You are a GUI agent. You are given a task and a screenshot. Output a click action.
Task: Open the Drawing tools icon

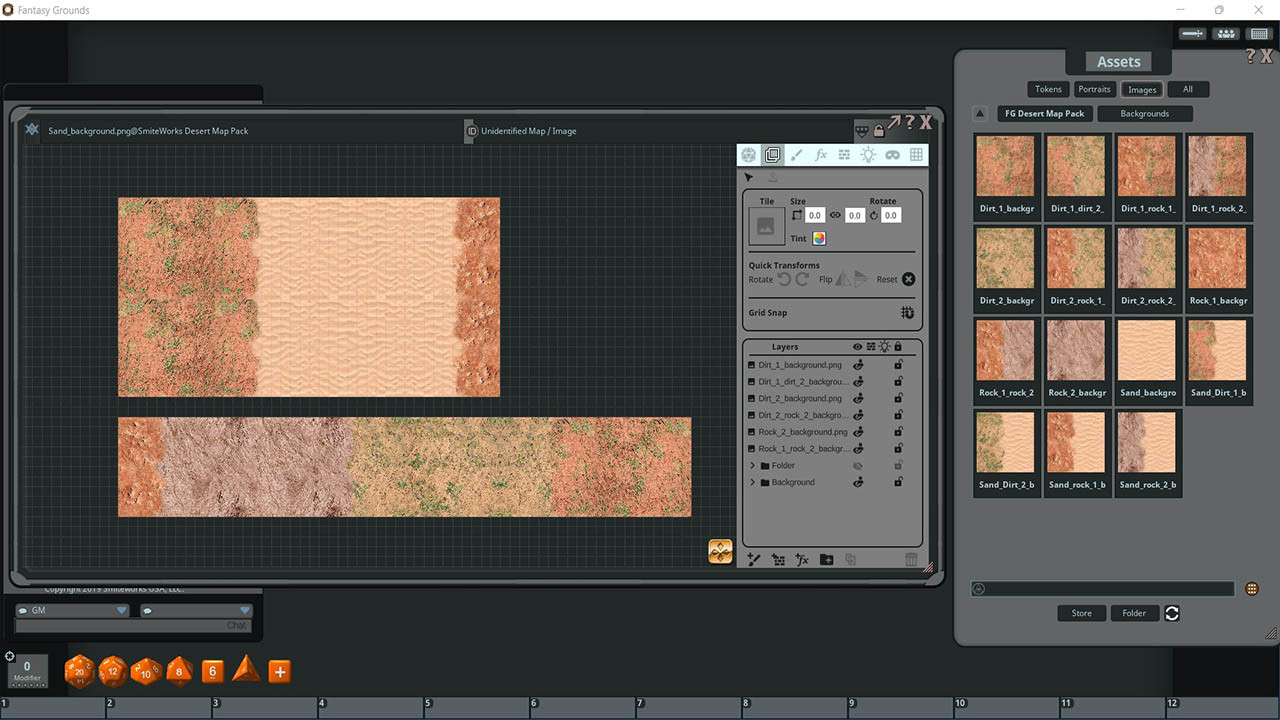797,155
